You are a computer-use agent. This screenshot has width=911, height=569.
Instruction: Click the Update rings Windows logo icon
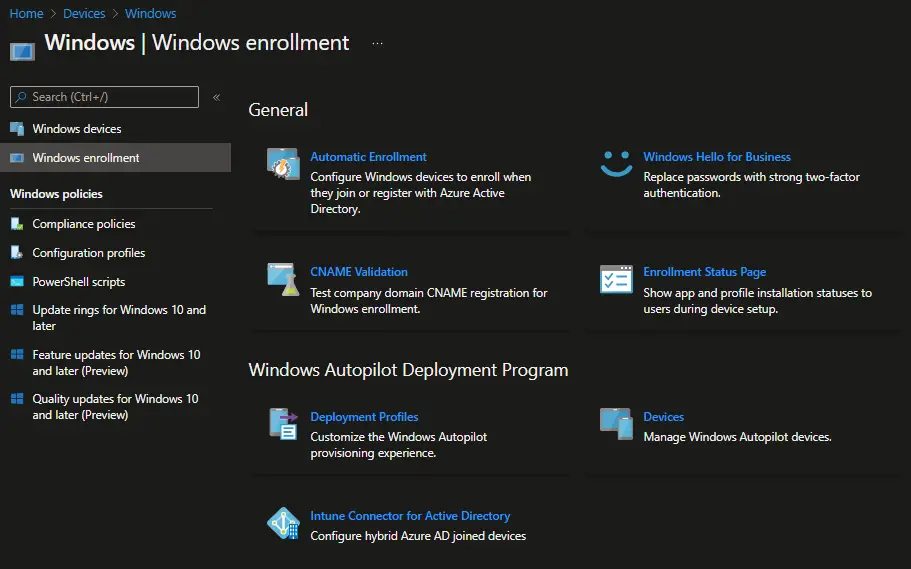pos(17,310)
